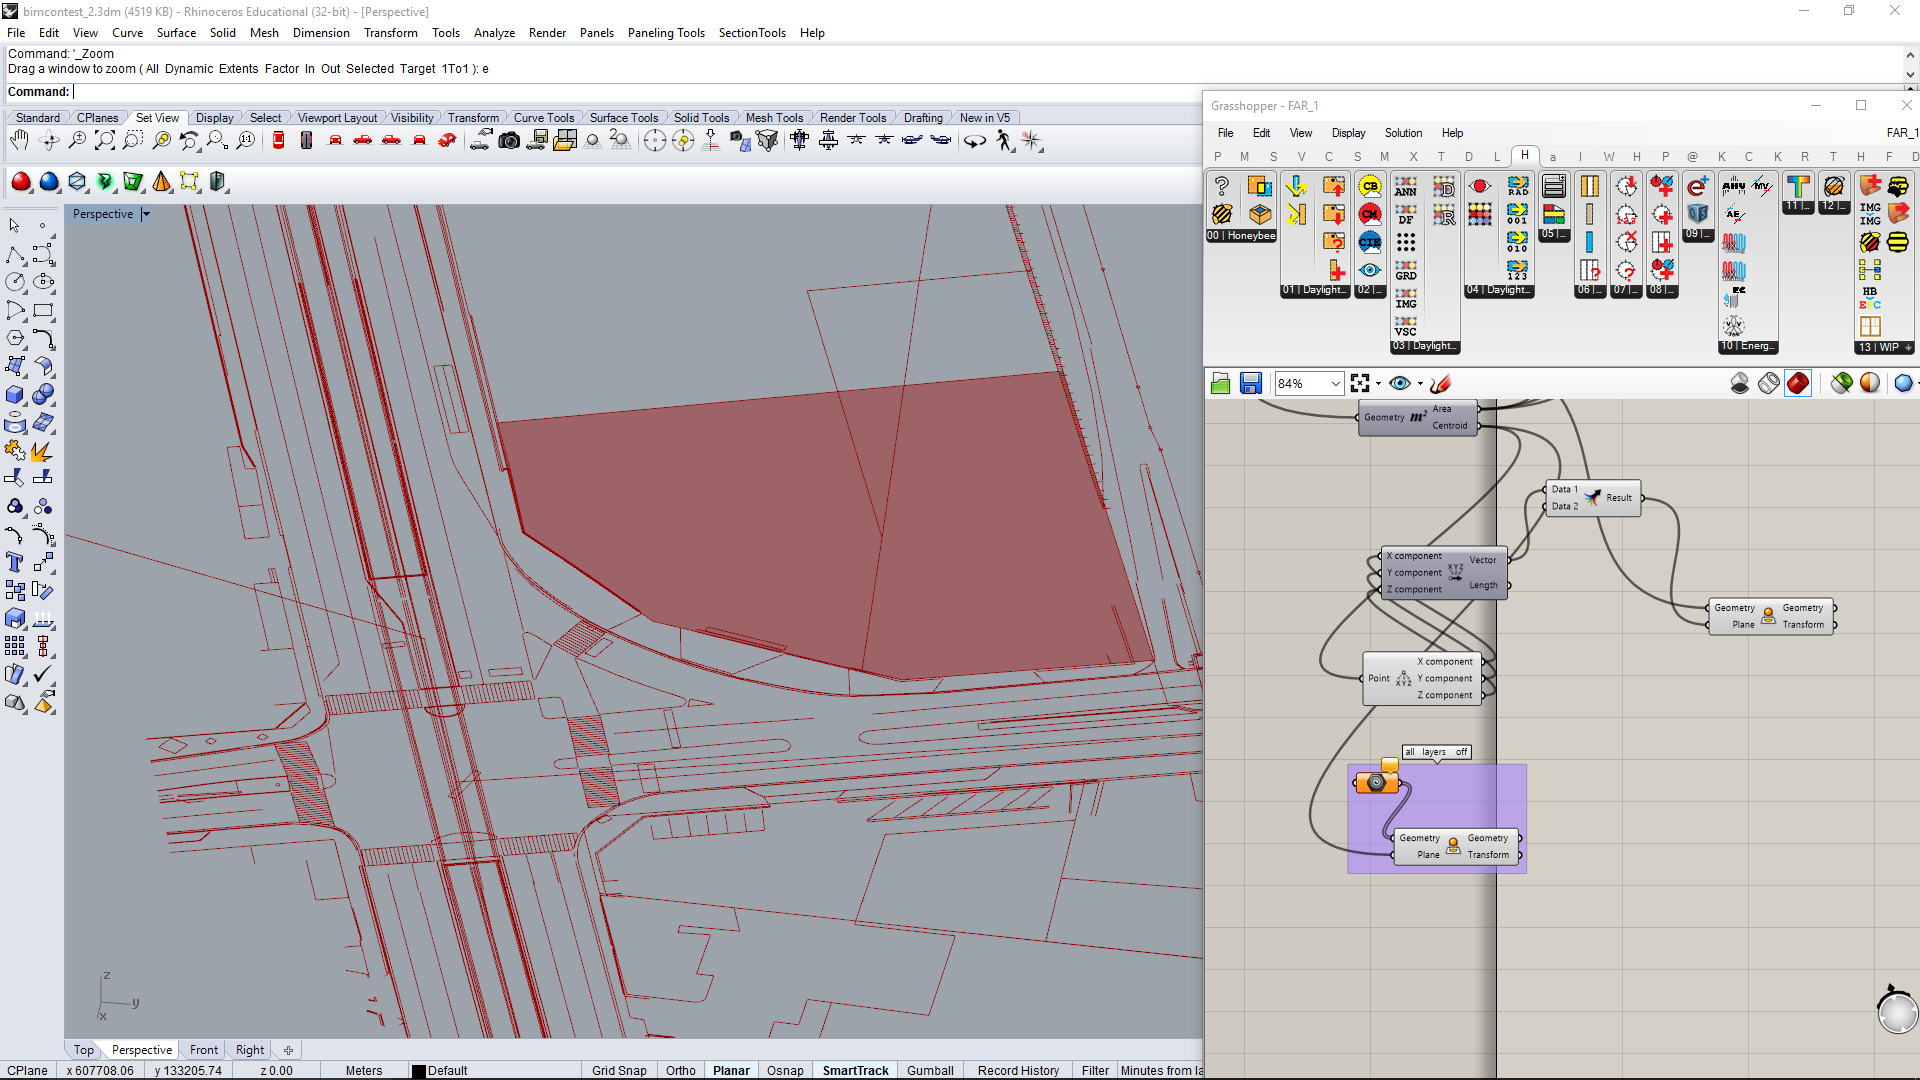
Task: Click the Pan hand tool icon
Action: coord(19,141)
